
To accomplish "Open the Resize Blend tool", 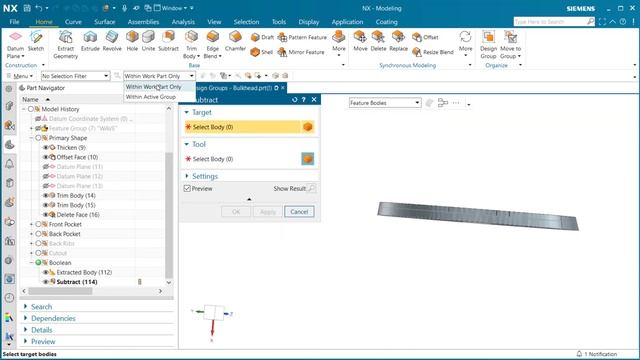I will [433, 52].
